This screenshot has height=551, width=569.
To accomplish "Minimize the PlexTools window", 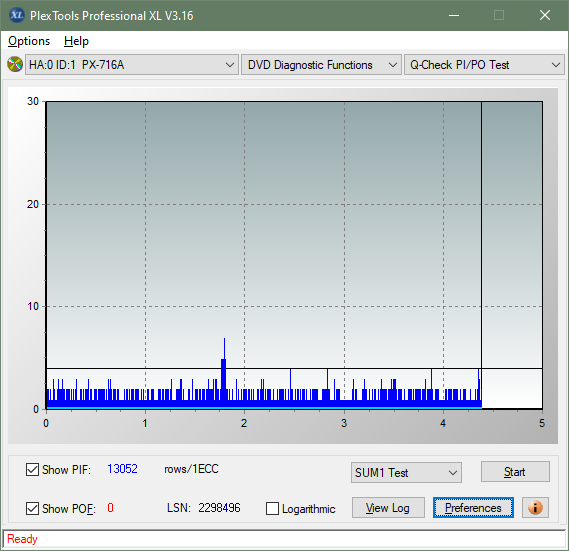I will coord(454,15).
